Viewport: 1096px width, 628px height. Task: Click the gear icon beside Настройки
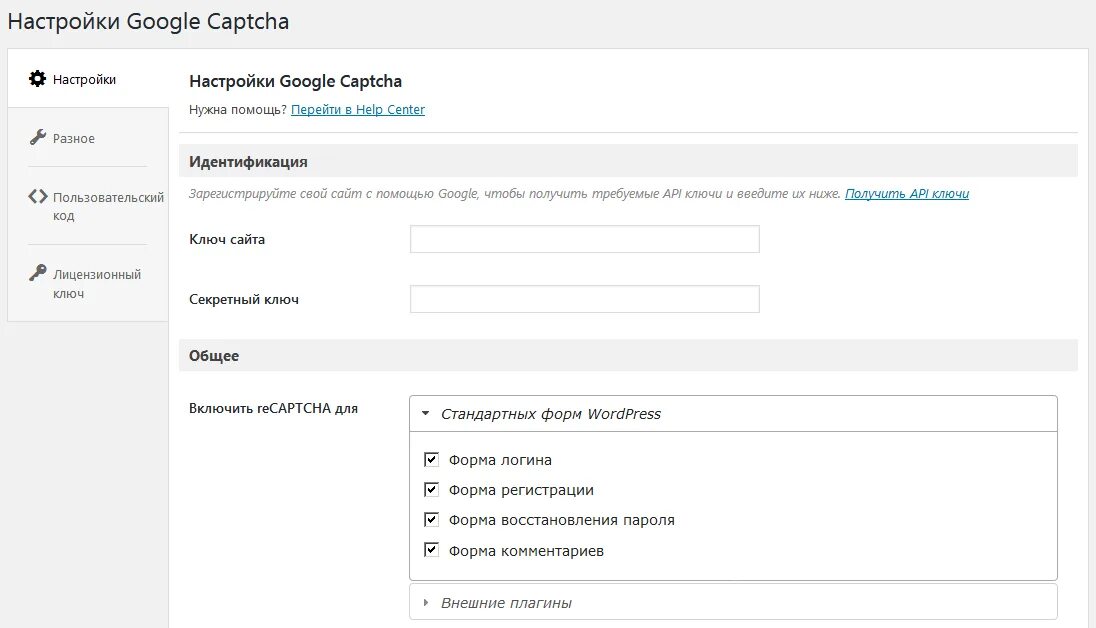point(38,79)
